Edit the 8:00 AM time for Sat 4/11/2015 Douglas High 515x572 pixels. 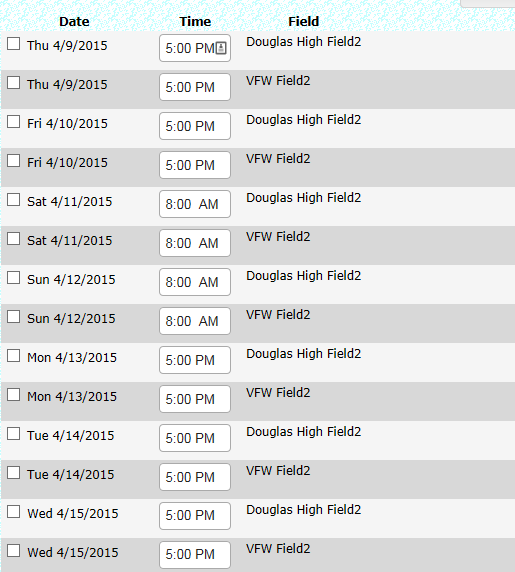[195, 204]
